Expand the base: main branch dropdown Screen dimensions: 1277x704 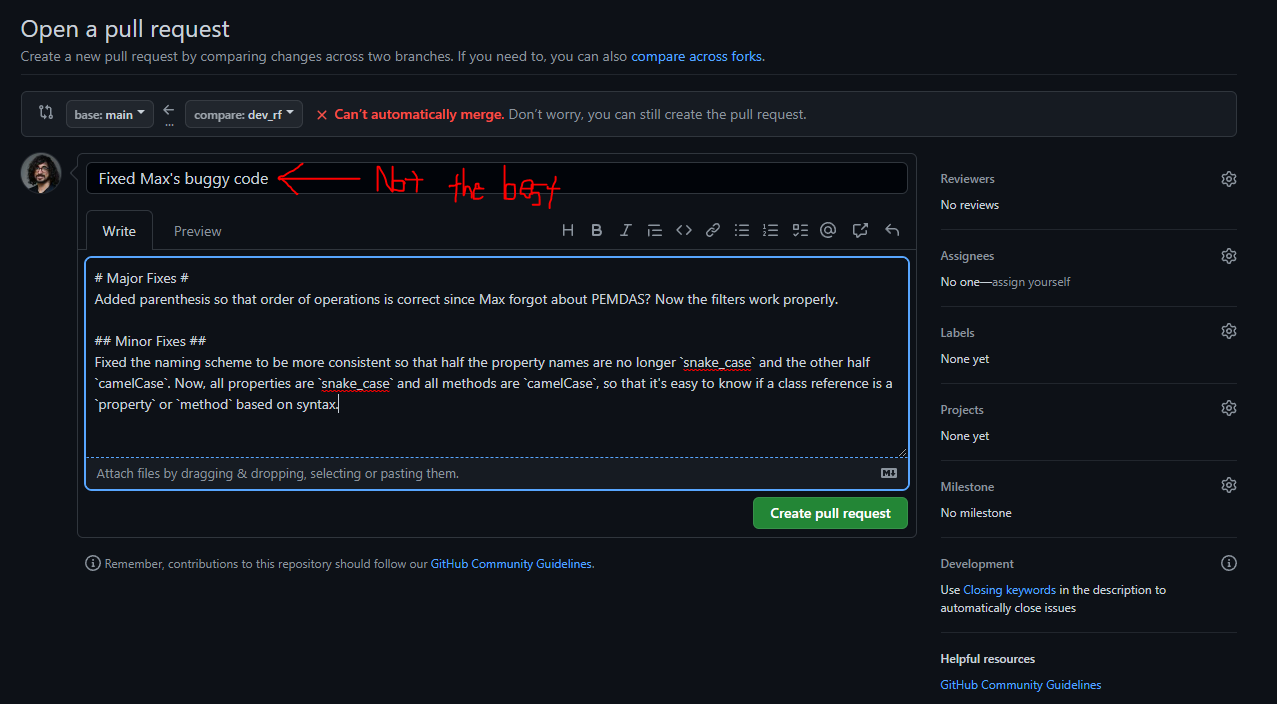[x=110, y=114]
